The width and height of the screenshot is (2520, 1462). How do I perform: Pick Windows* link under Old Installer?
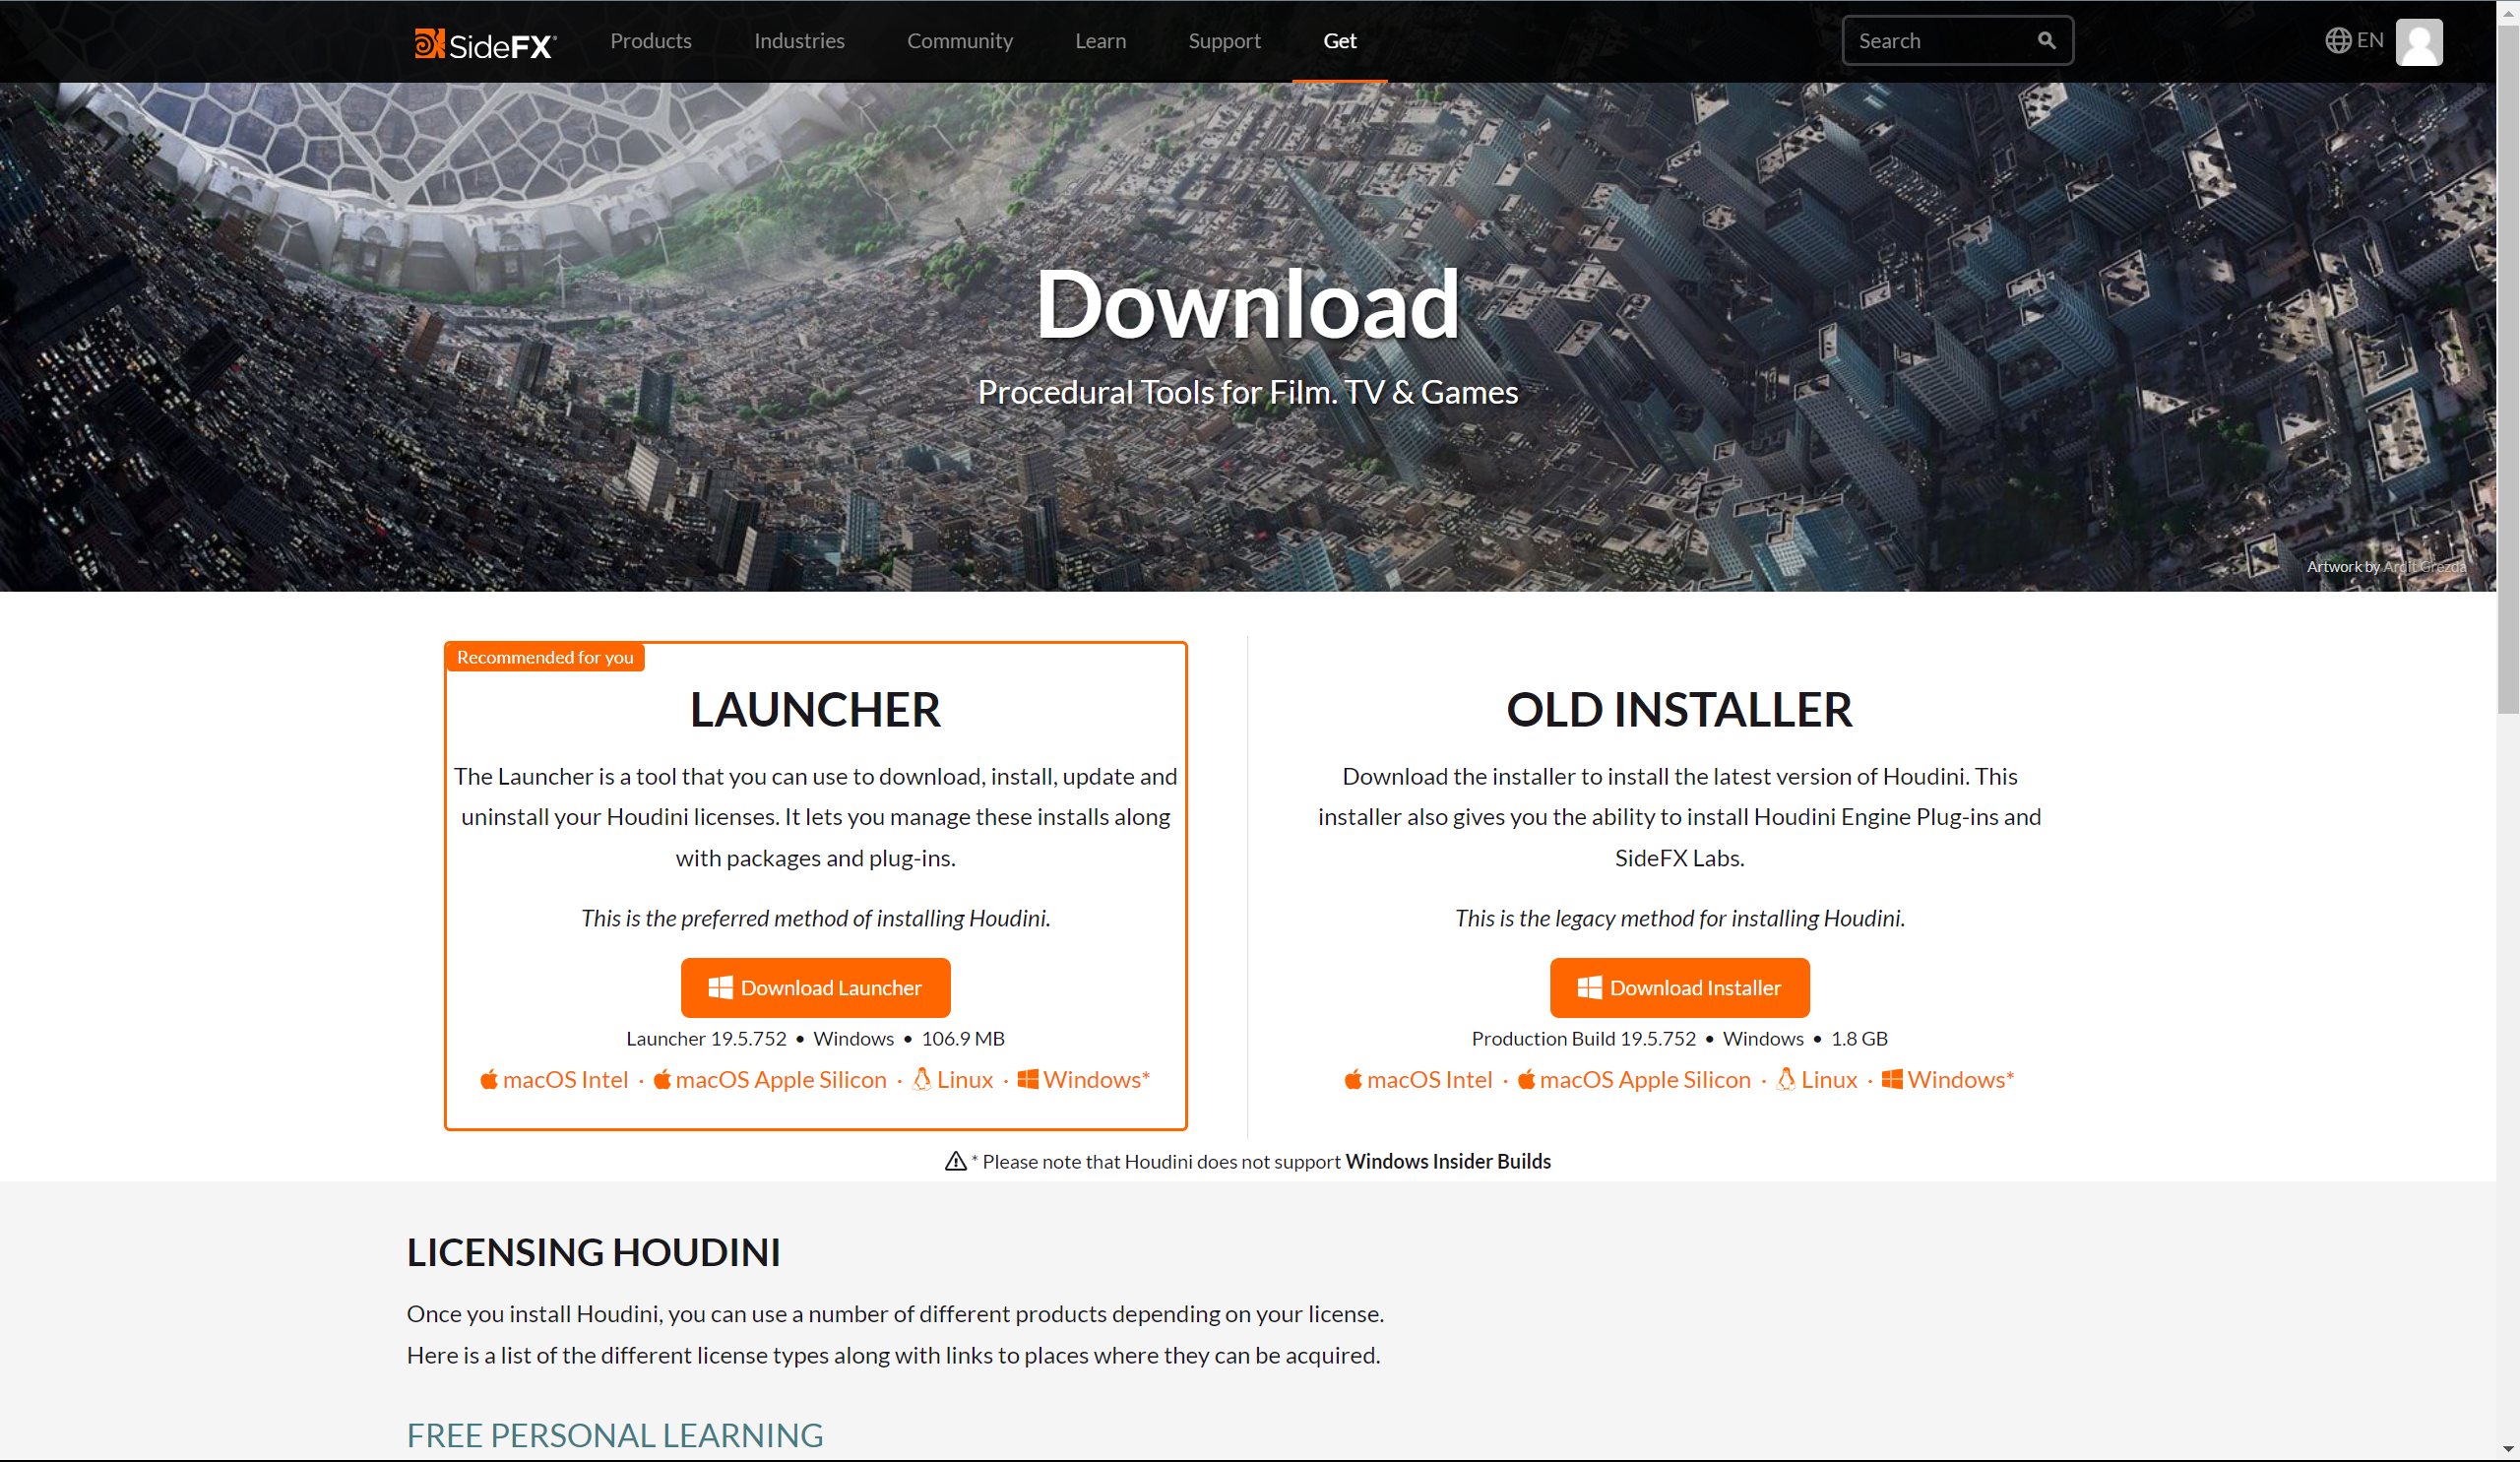(1947, 1079)
